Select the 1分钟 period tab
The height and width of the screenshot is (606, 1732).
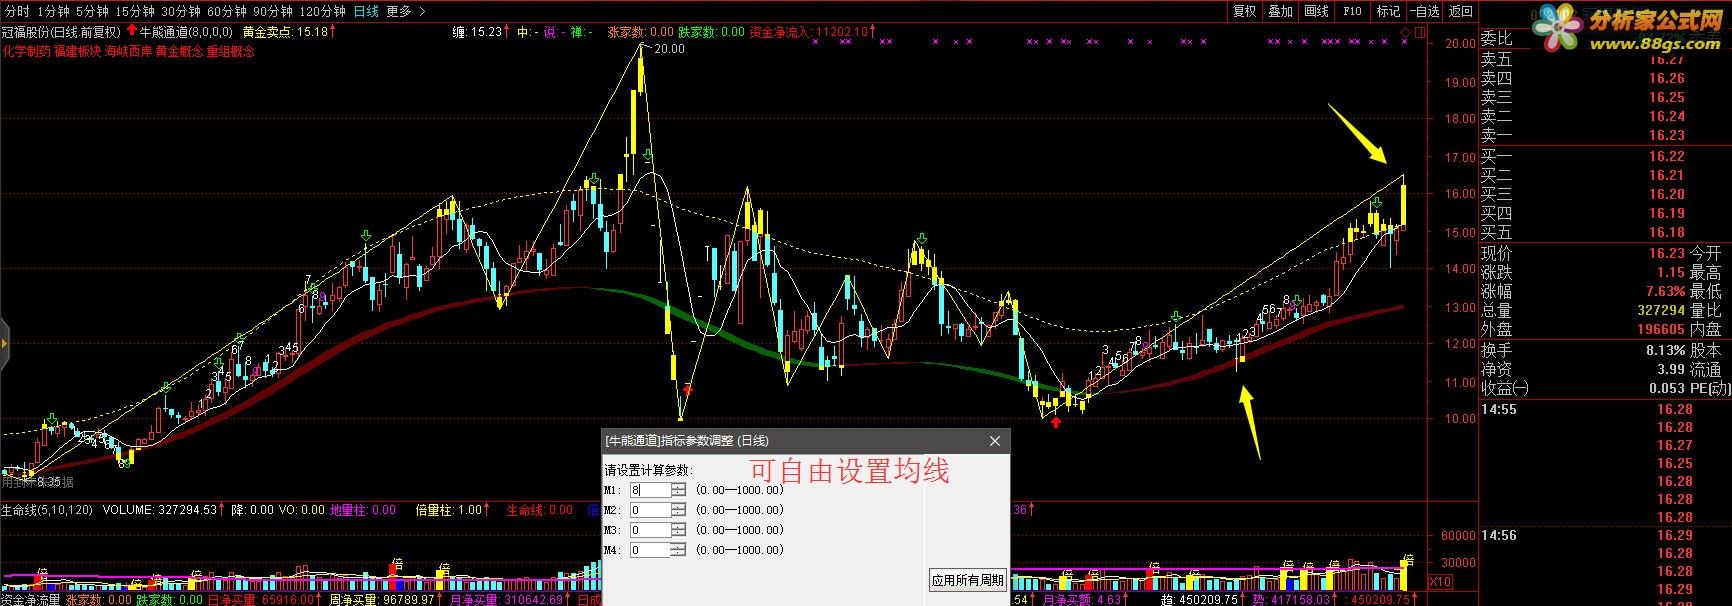[53, 11]
